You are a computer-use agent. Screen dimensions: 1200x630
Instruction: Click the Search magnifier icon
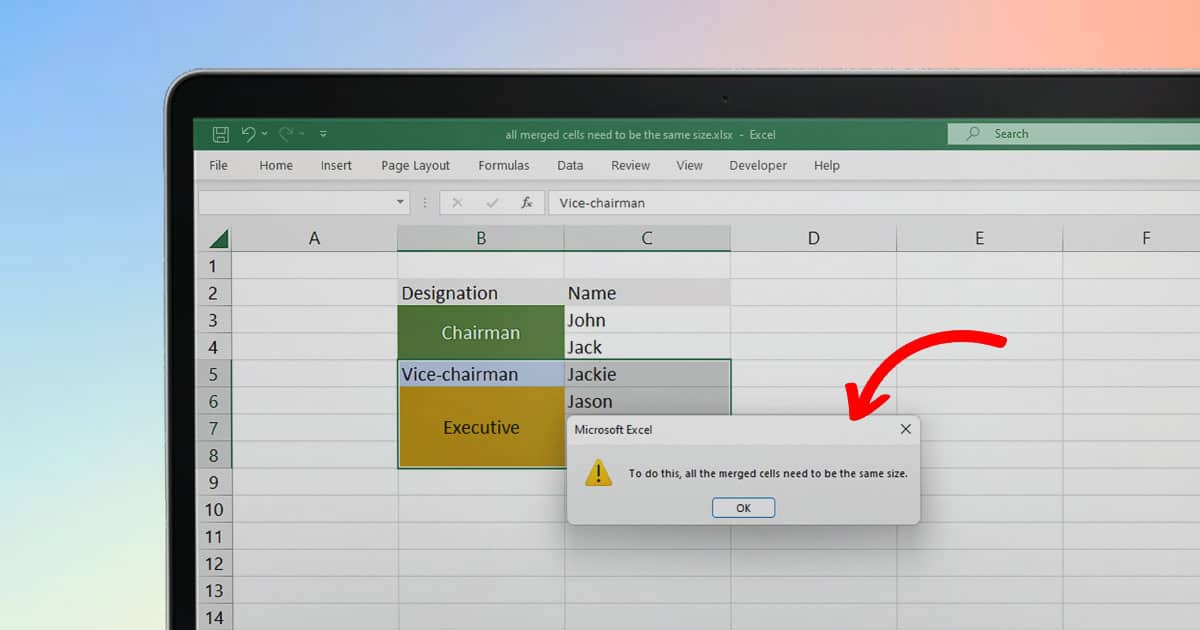coord(972,134)
